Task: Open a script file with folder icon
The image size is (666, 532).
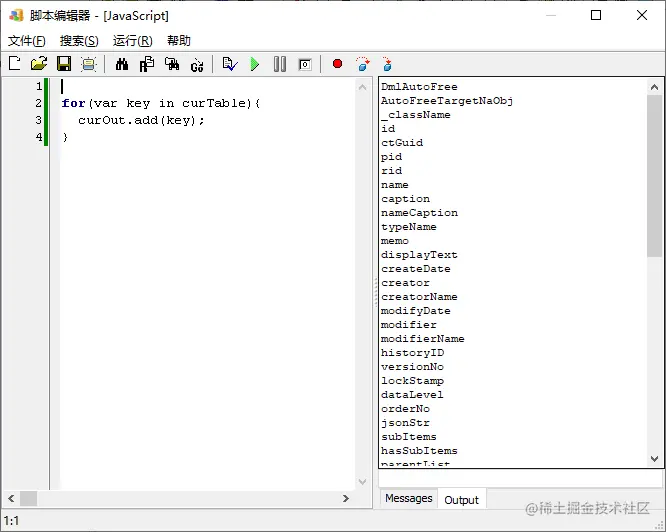Action: point(39,64)
